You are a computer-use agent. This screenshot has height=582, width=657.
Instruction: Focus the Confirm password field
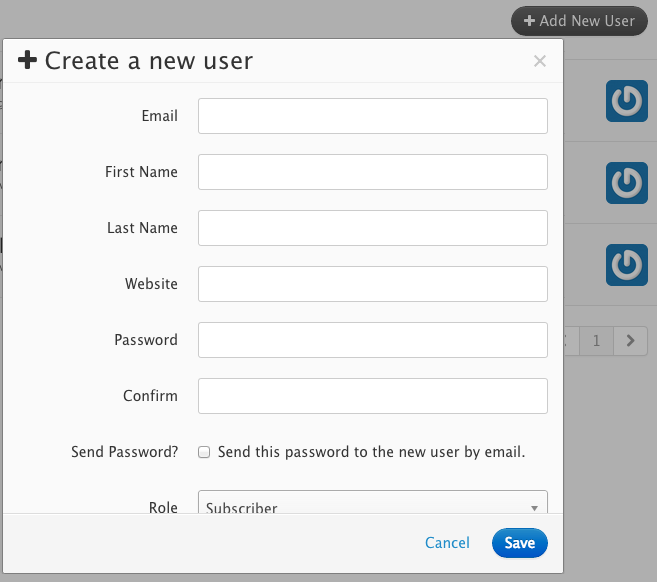(x=372, y=396)
